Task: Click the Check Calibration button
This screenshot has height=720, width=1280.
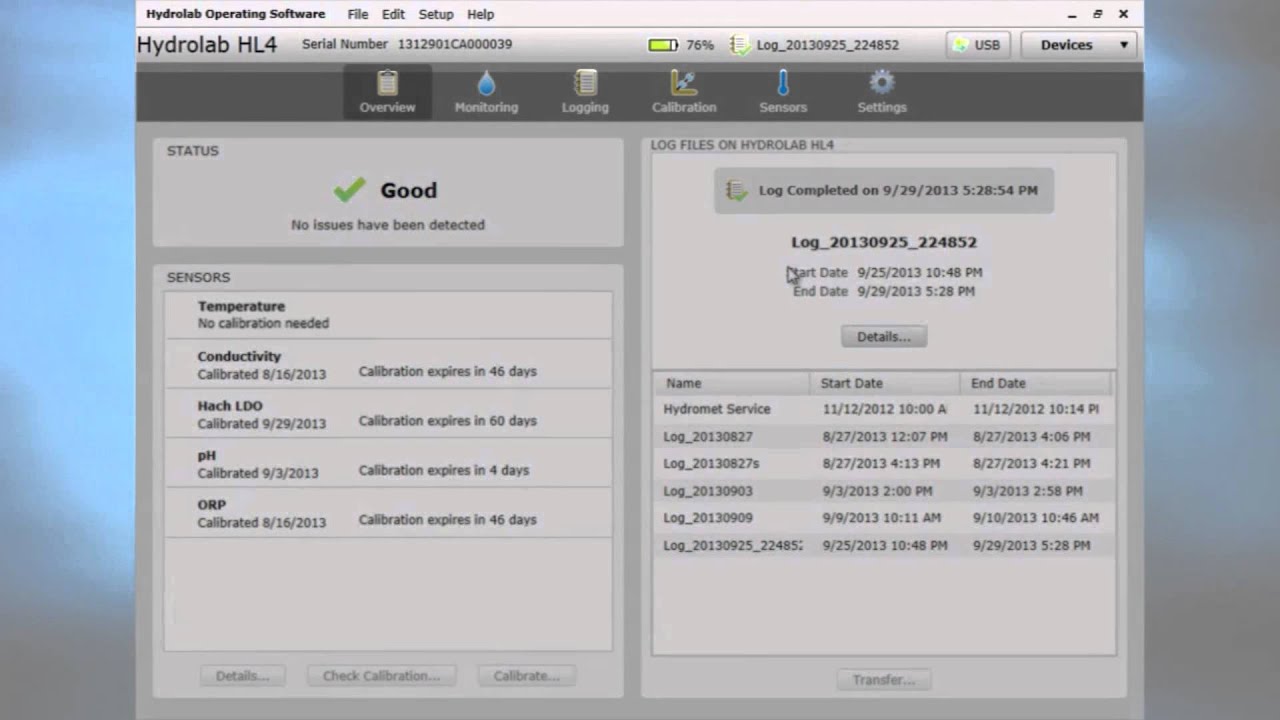Action: 381,676
